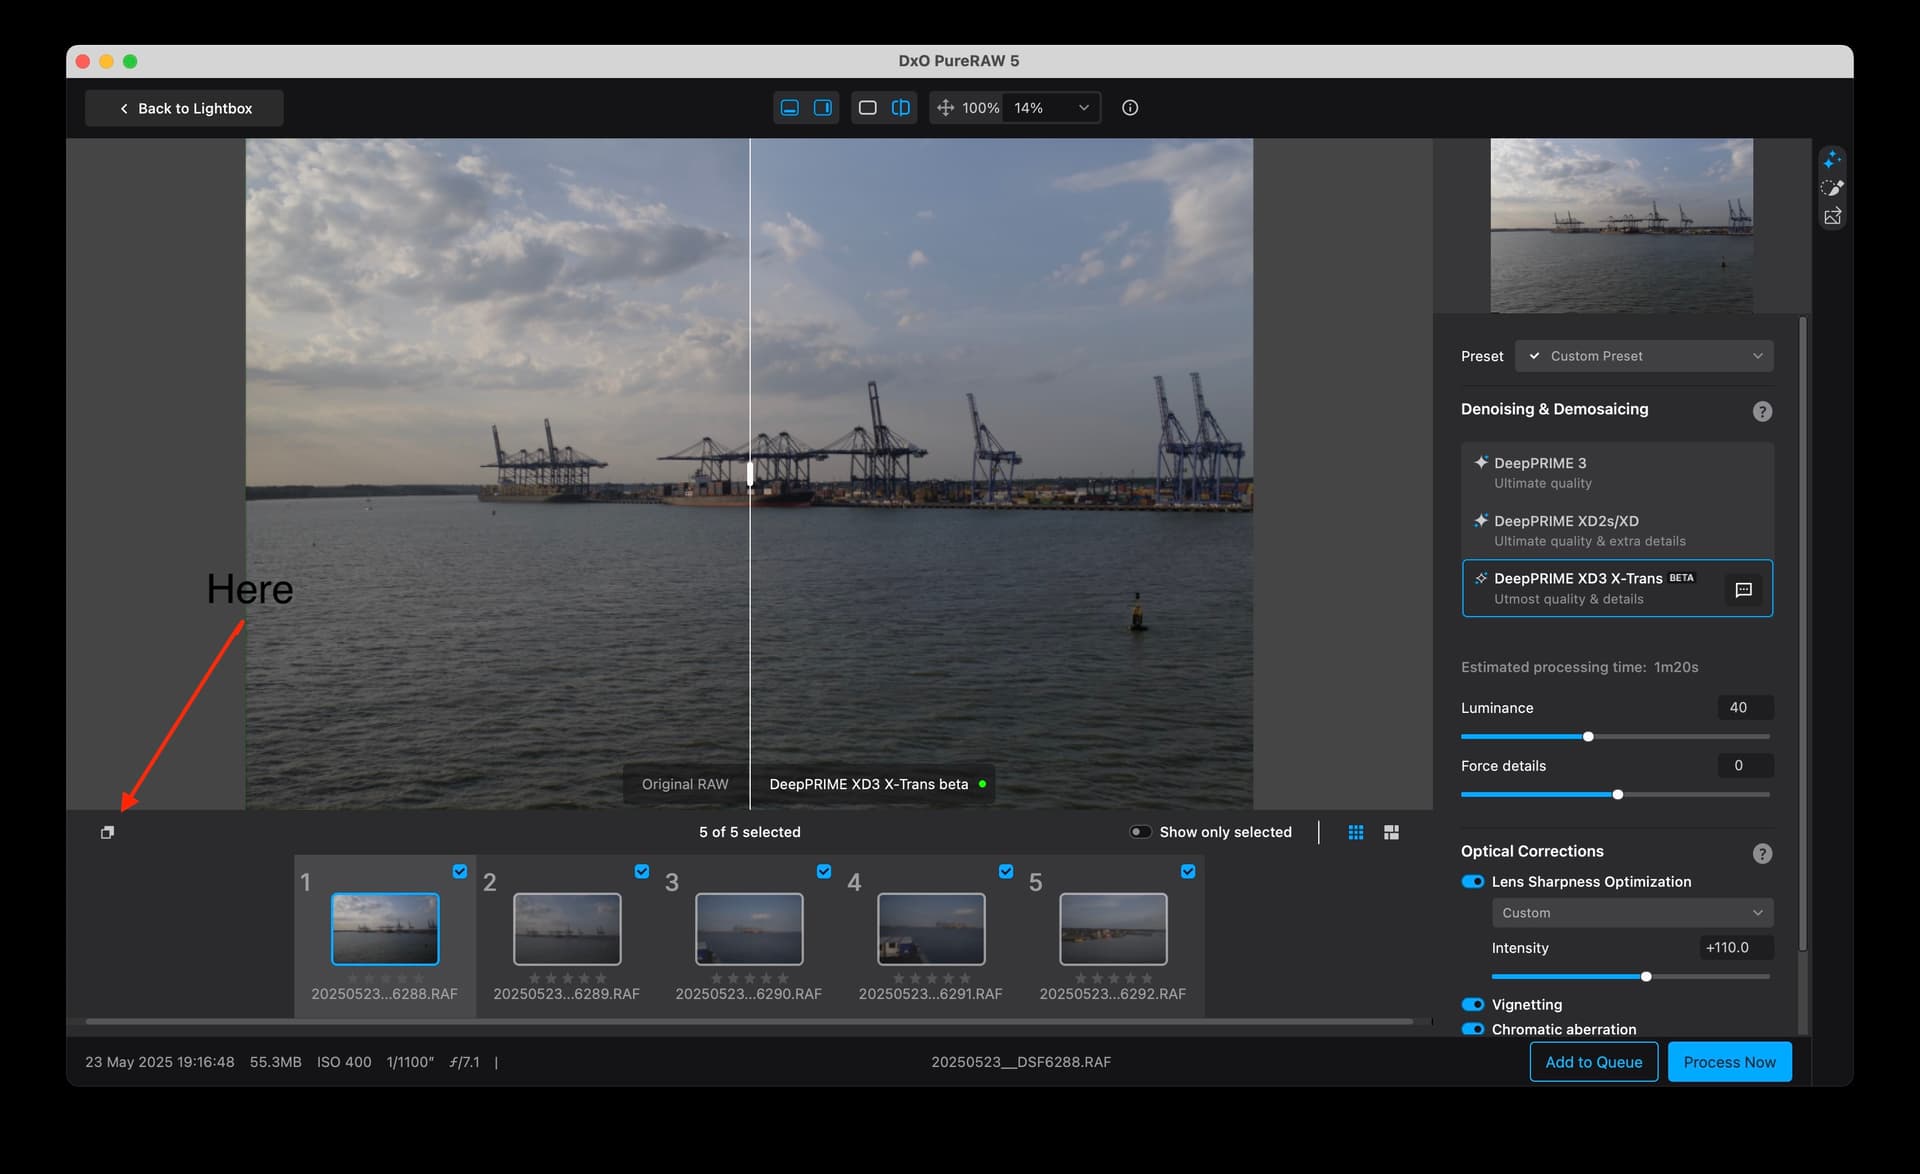1920x1174 pixels.
Task: Choose the DeepPRIME 3 denoising option
Action: (x=1617, y=472)
